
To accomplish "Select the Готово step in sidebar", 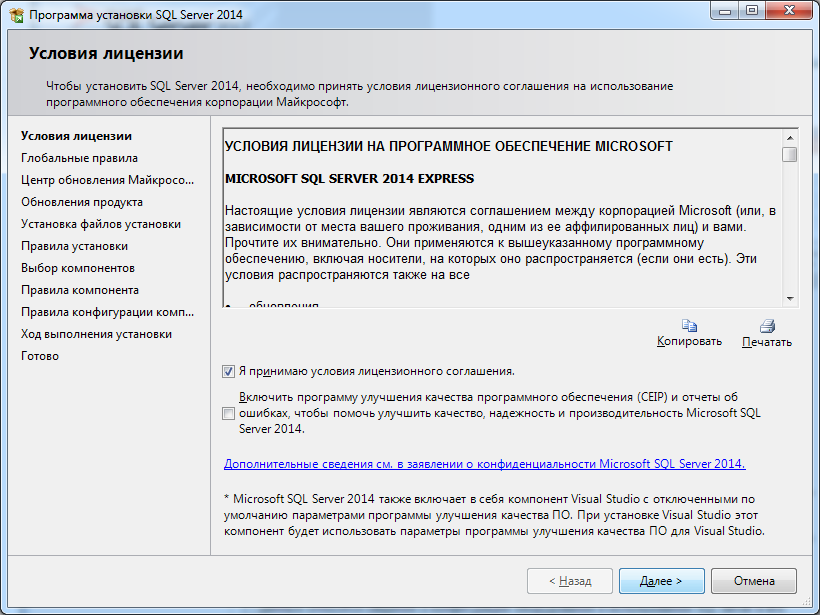I will point(40,356).
